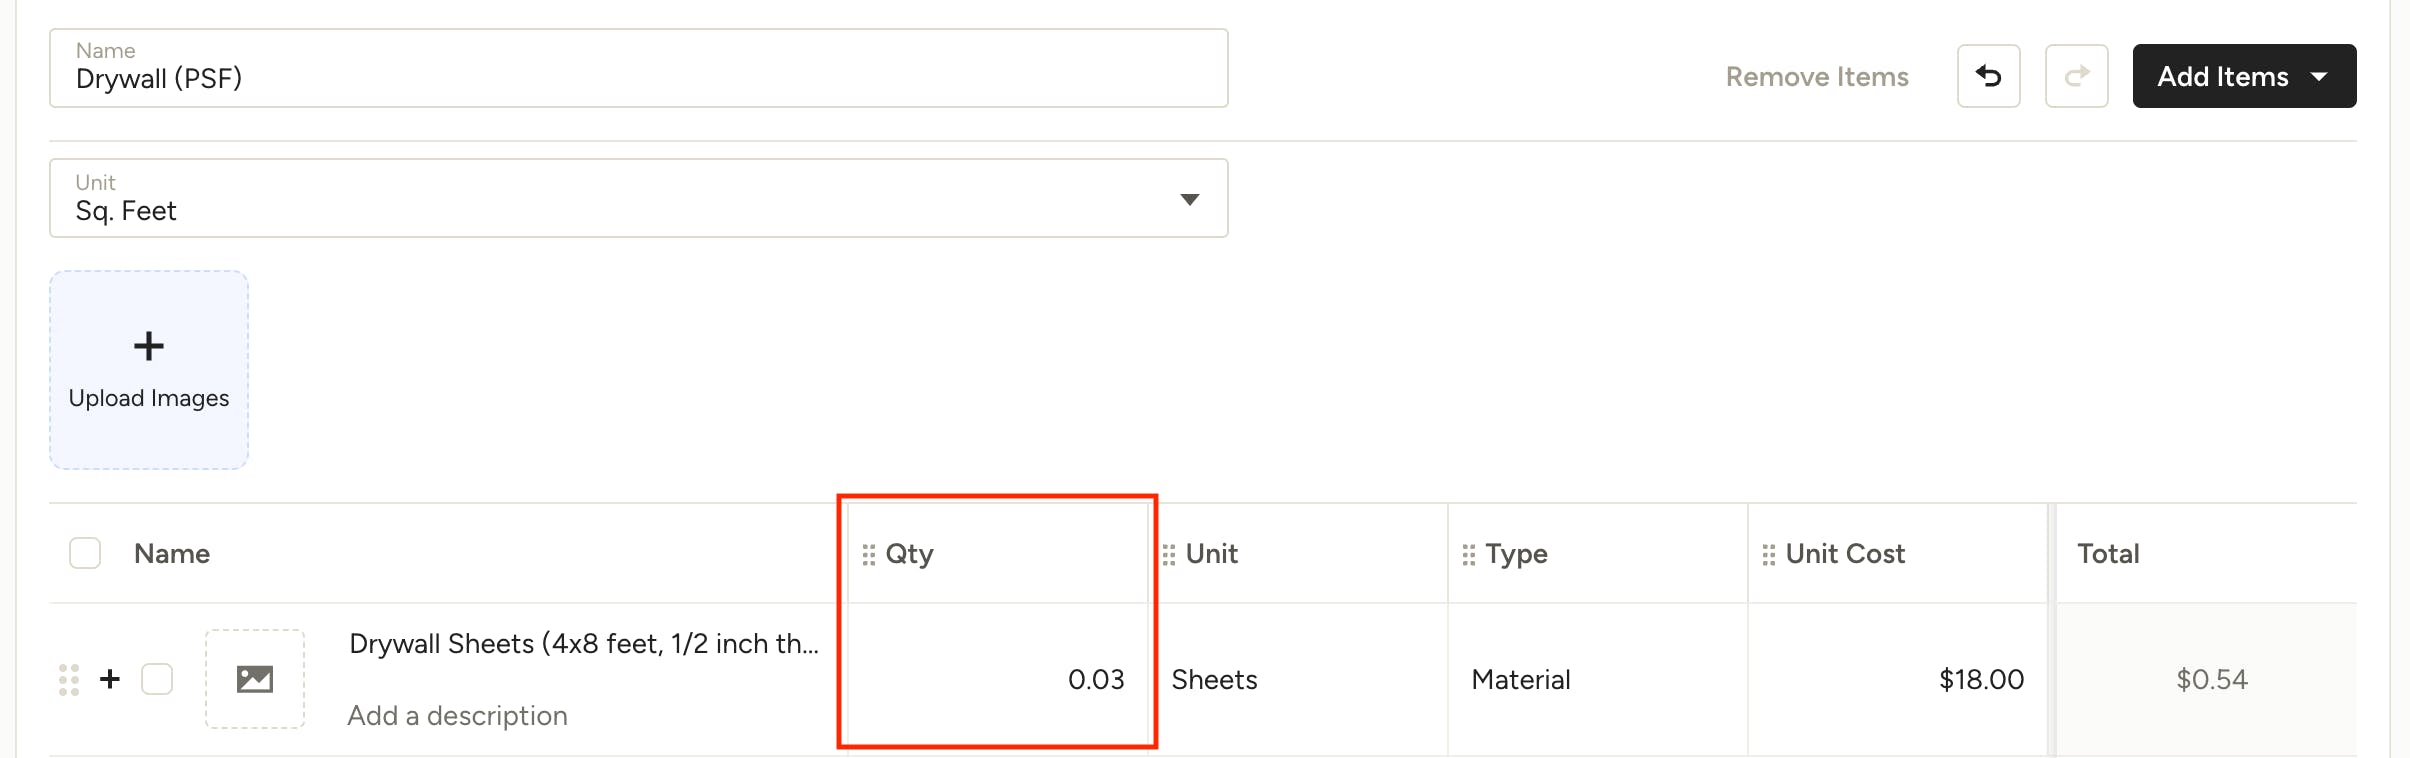Click the Type column header label
Image resolution: width=2410 pixels, height=758 pixels.
[1516, 554]
